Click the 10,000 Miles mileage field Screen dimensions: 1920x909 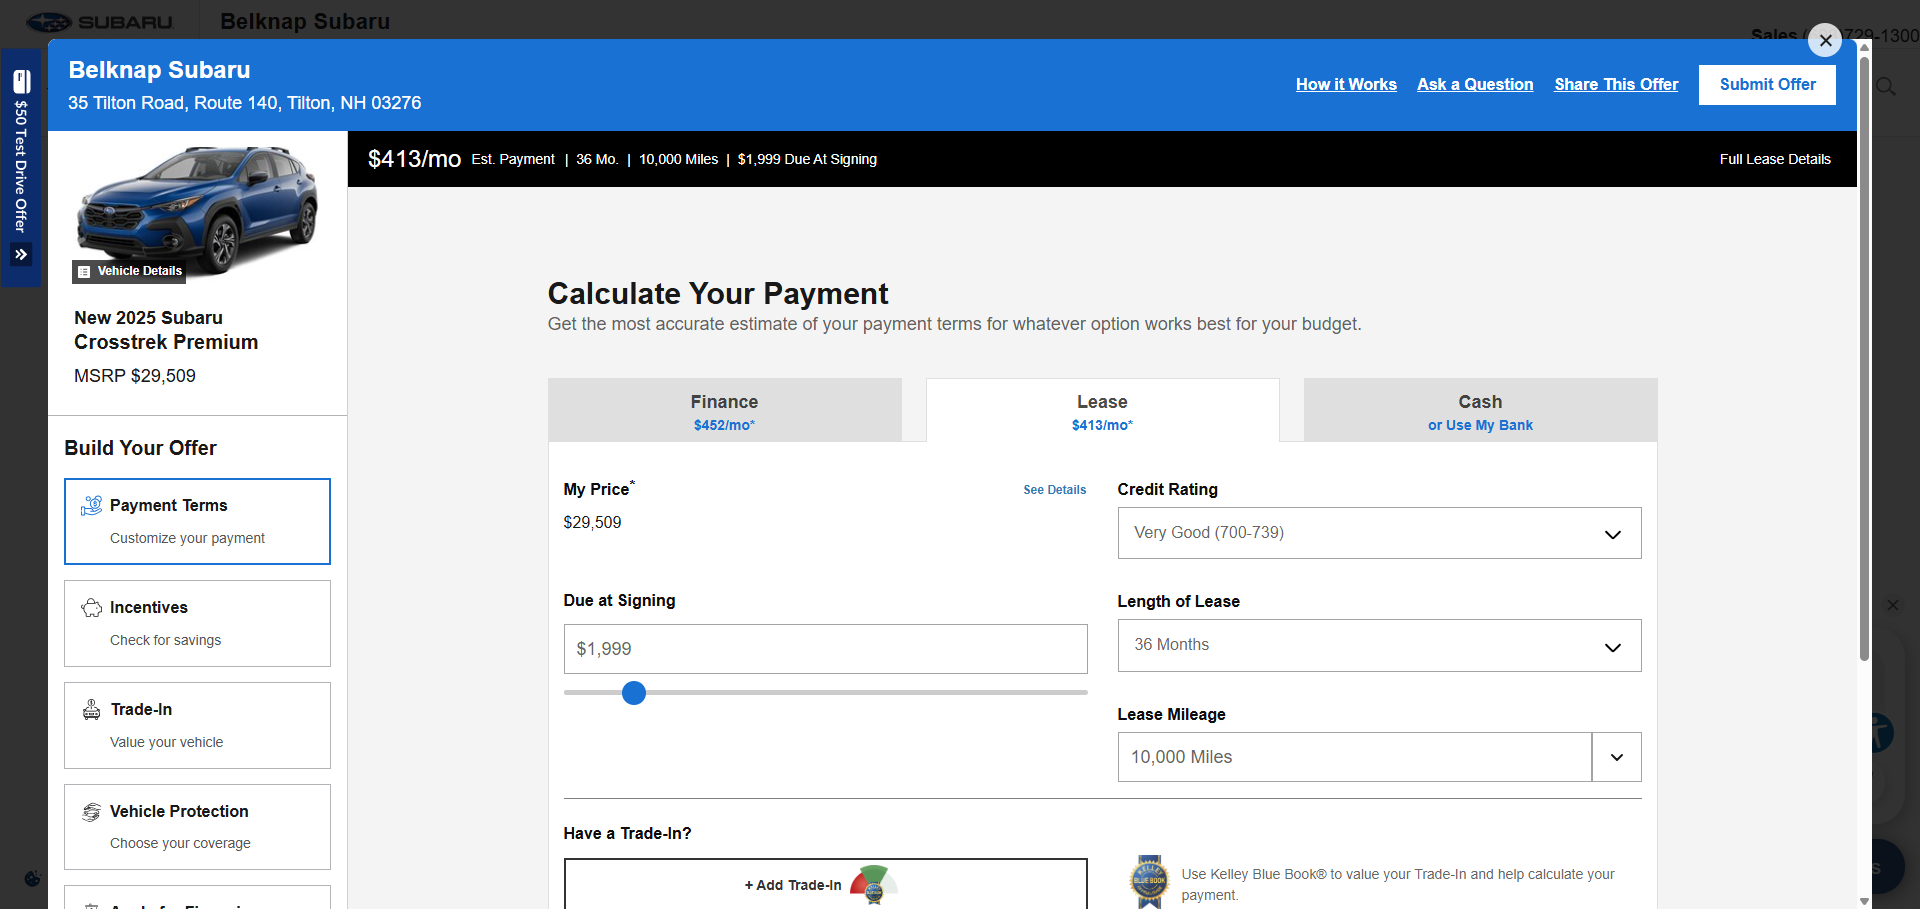1355,757
